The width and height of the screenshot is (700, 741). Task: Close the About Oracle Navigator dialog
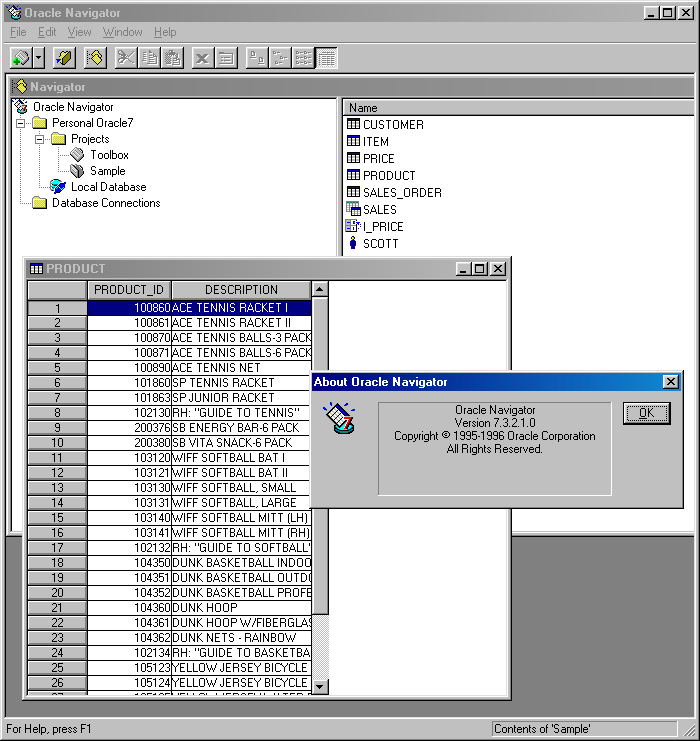(x=671, y=382)
